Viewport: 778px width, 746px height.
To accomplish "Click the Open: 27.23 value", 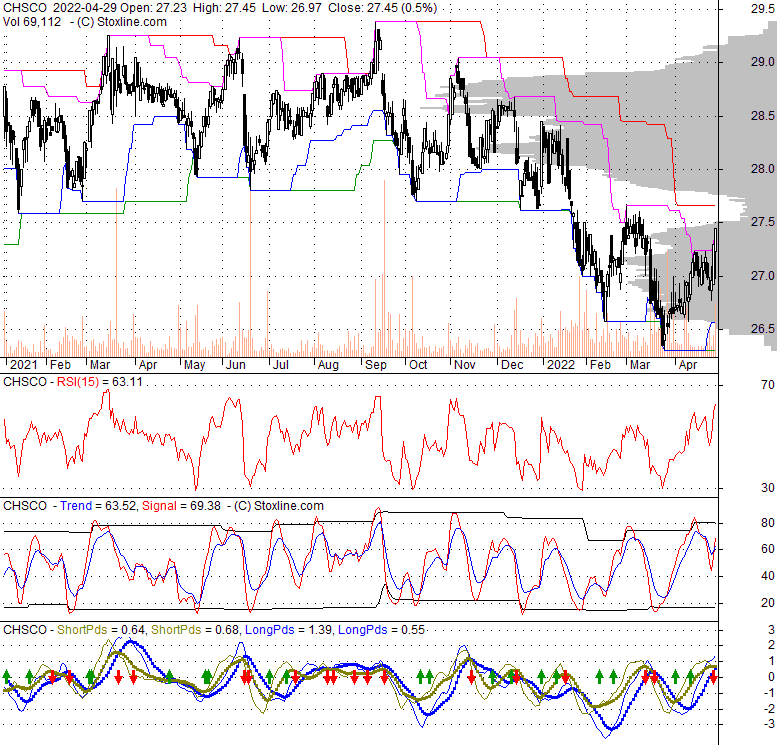I will 155,8.
